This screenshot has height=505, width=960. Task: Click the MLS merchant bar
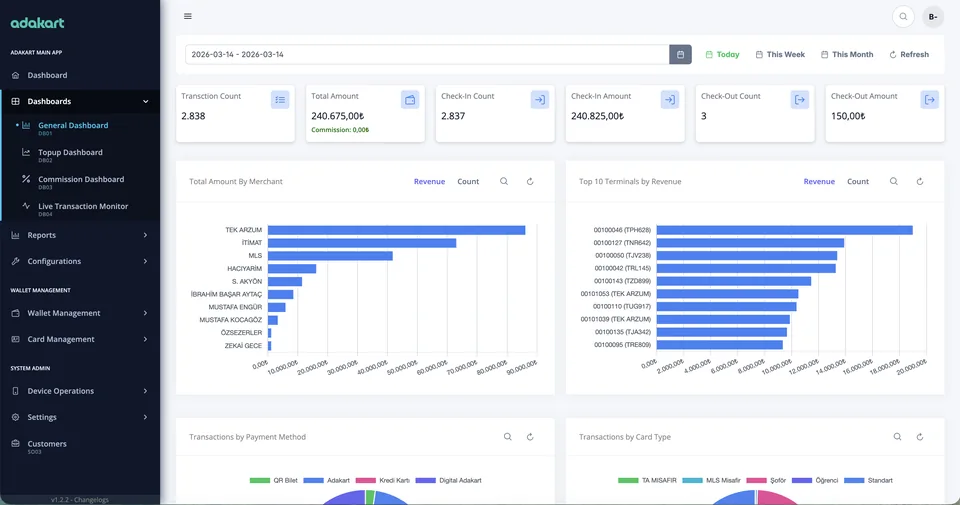click(x=330, y=256)
